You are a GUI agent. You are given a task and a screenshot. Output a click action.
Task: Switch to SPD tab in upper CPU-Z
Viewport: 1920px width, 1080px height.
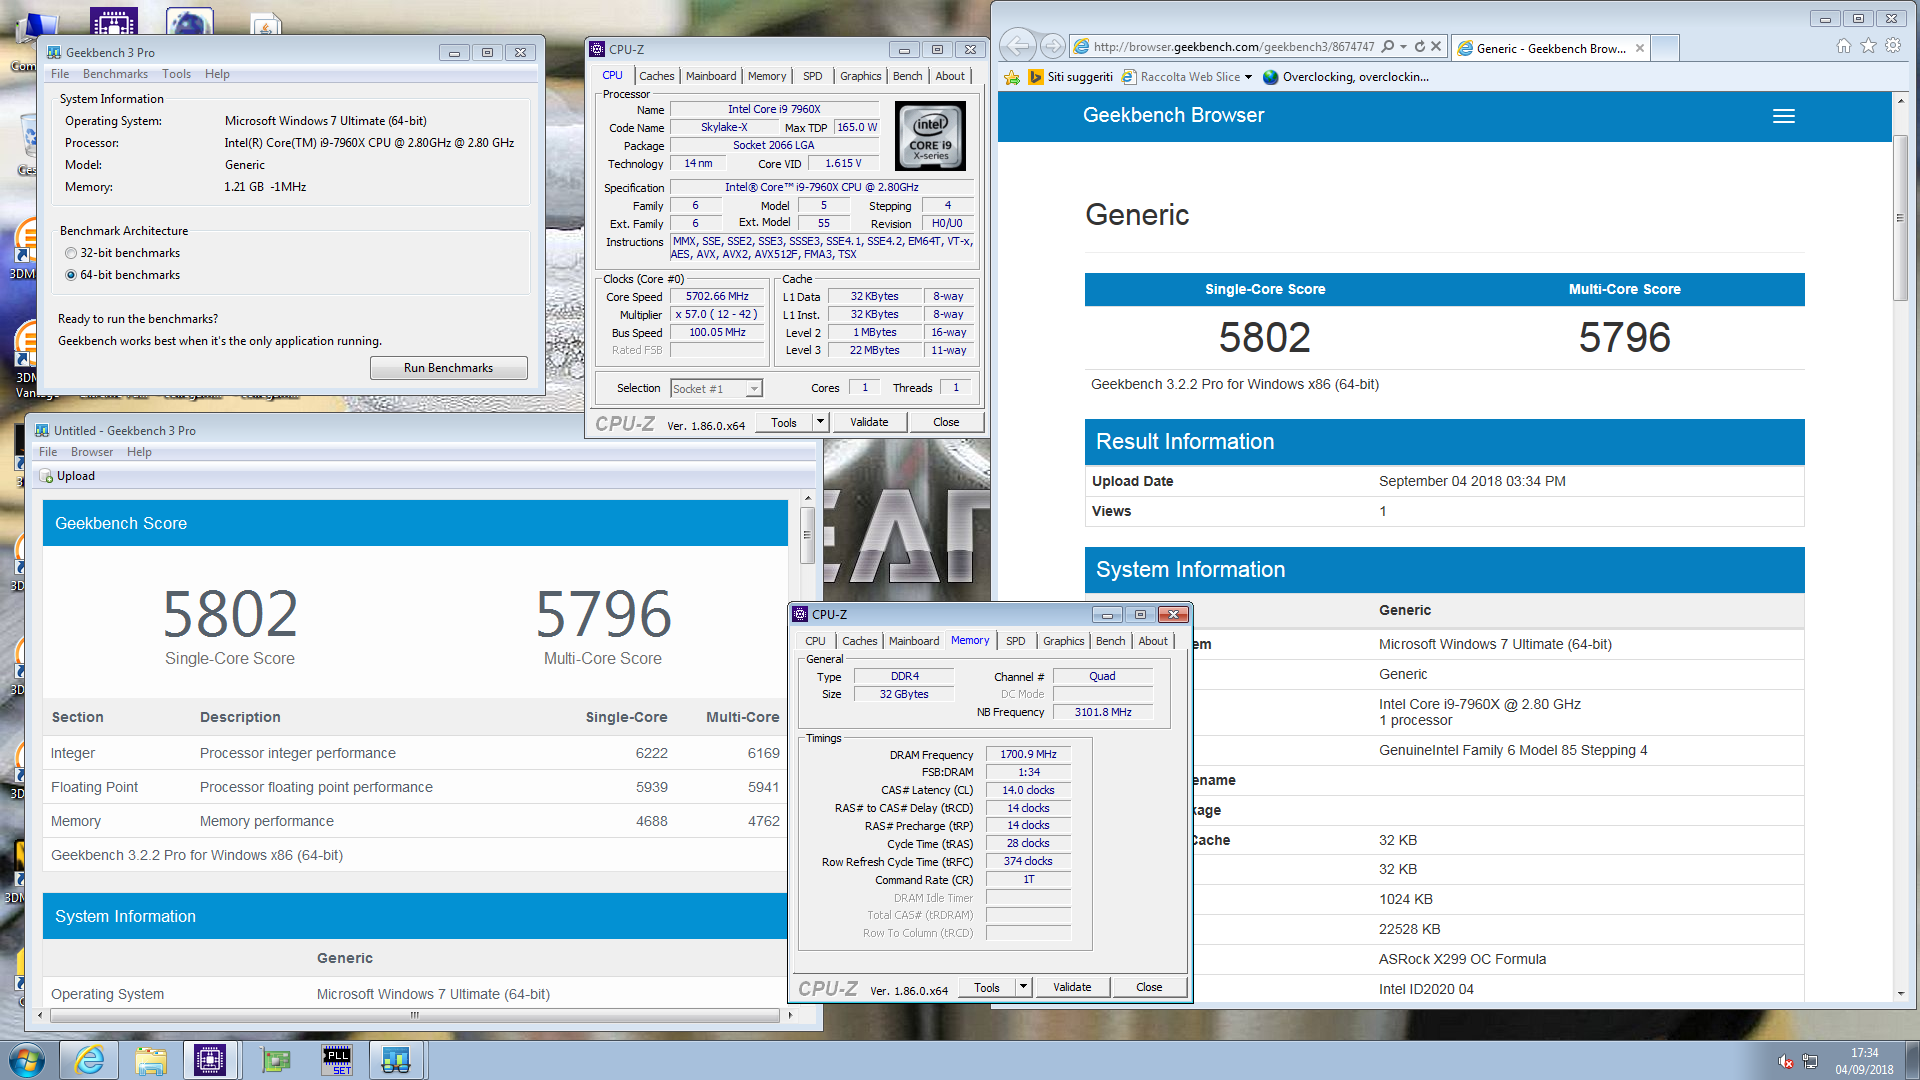click(813, 76)
